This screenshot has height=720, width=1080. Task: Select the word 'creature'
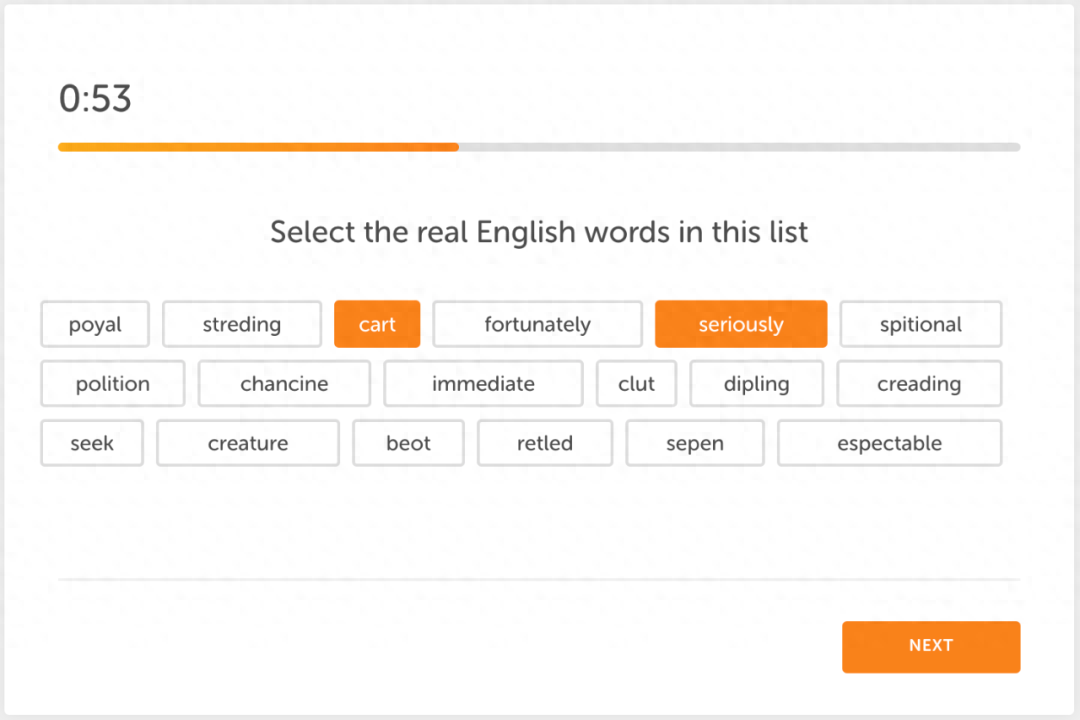click(x=248, y=443)
